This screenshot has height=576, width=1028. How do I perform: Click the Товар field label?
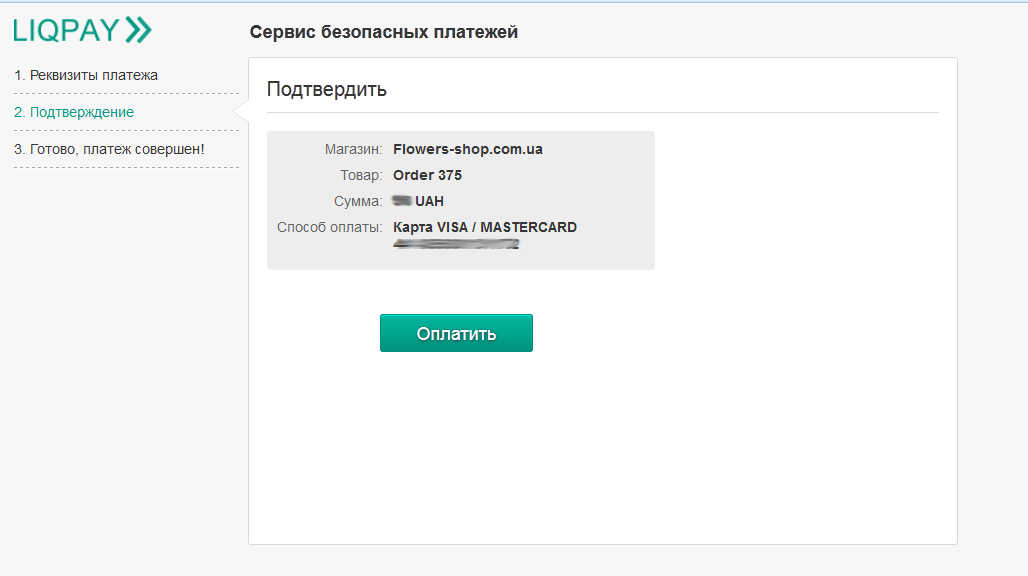click(x=360, y=175)
